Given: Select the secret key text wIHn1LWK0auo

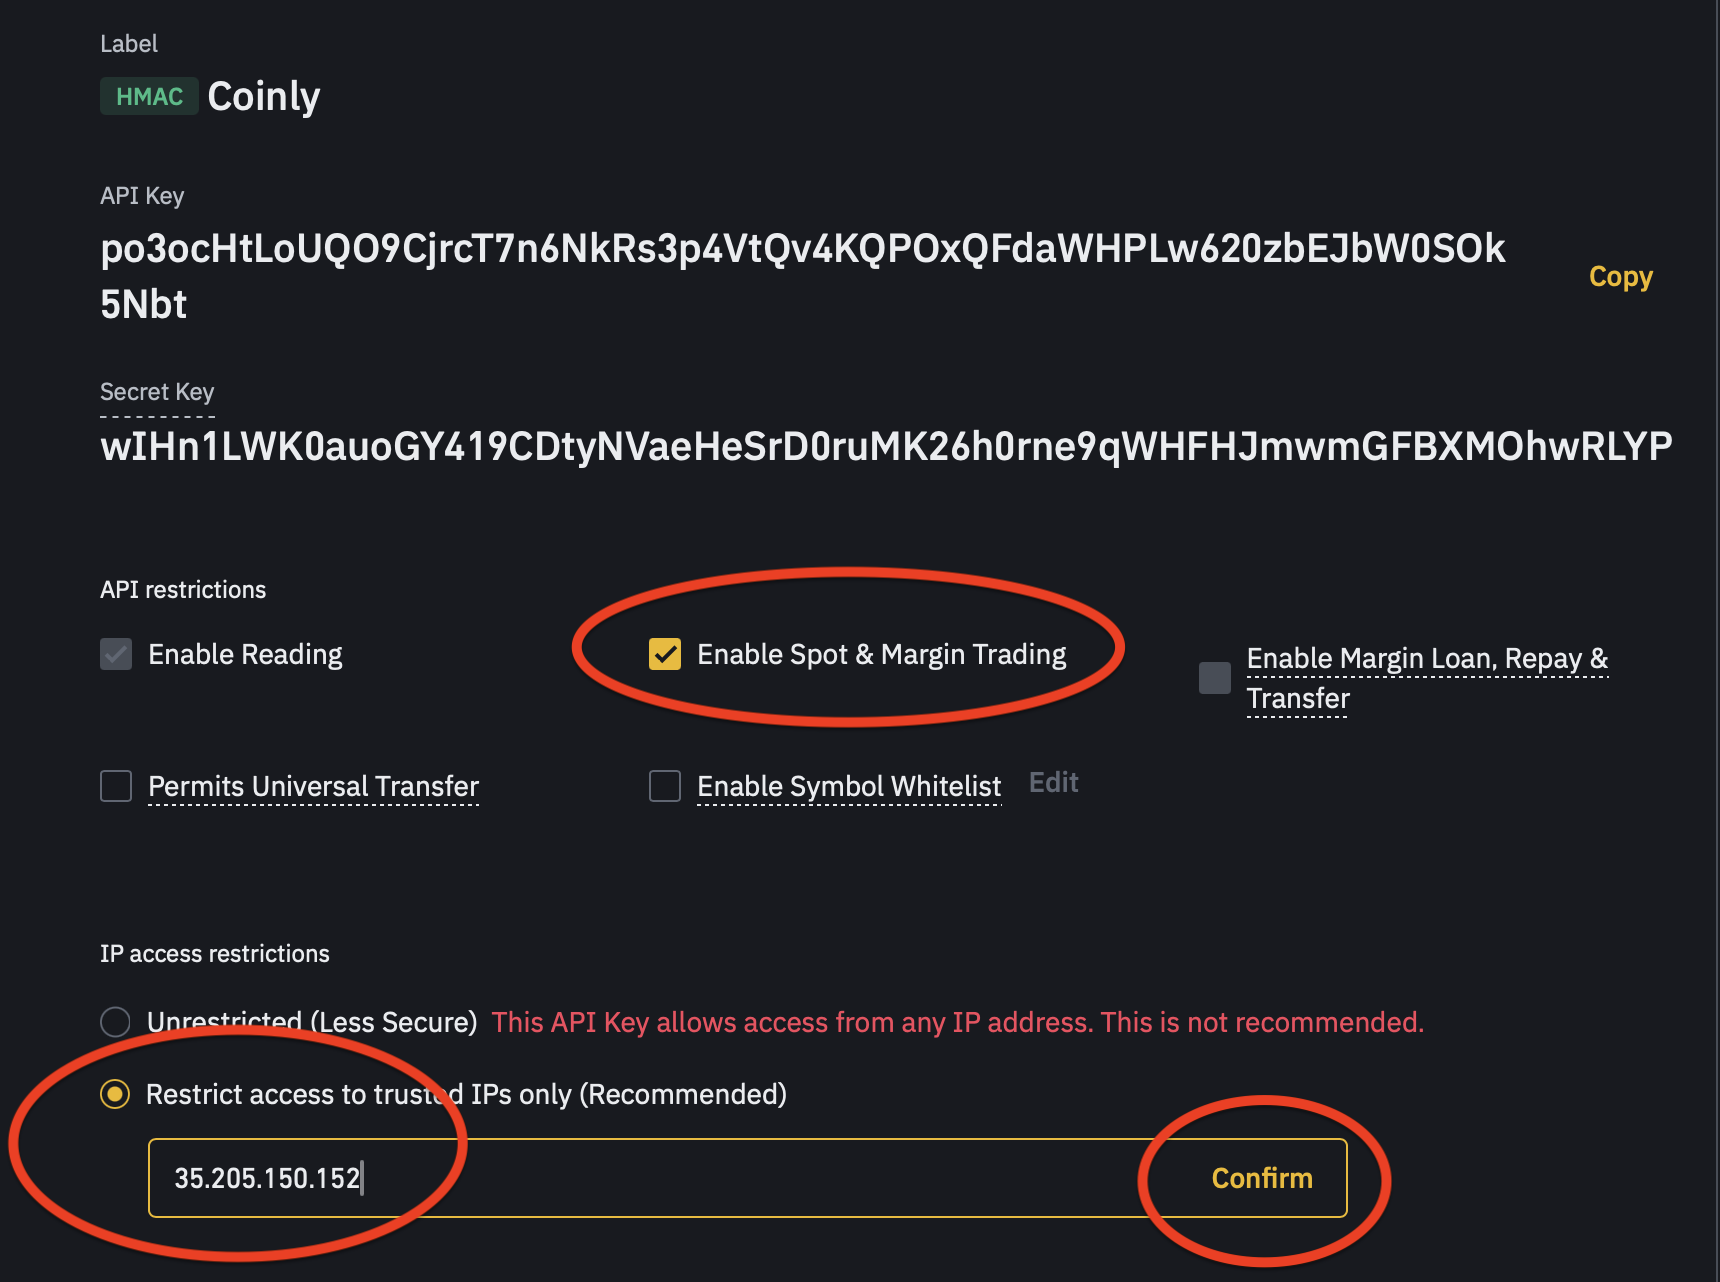Looking at the screenshot, I should (880, 448).
